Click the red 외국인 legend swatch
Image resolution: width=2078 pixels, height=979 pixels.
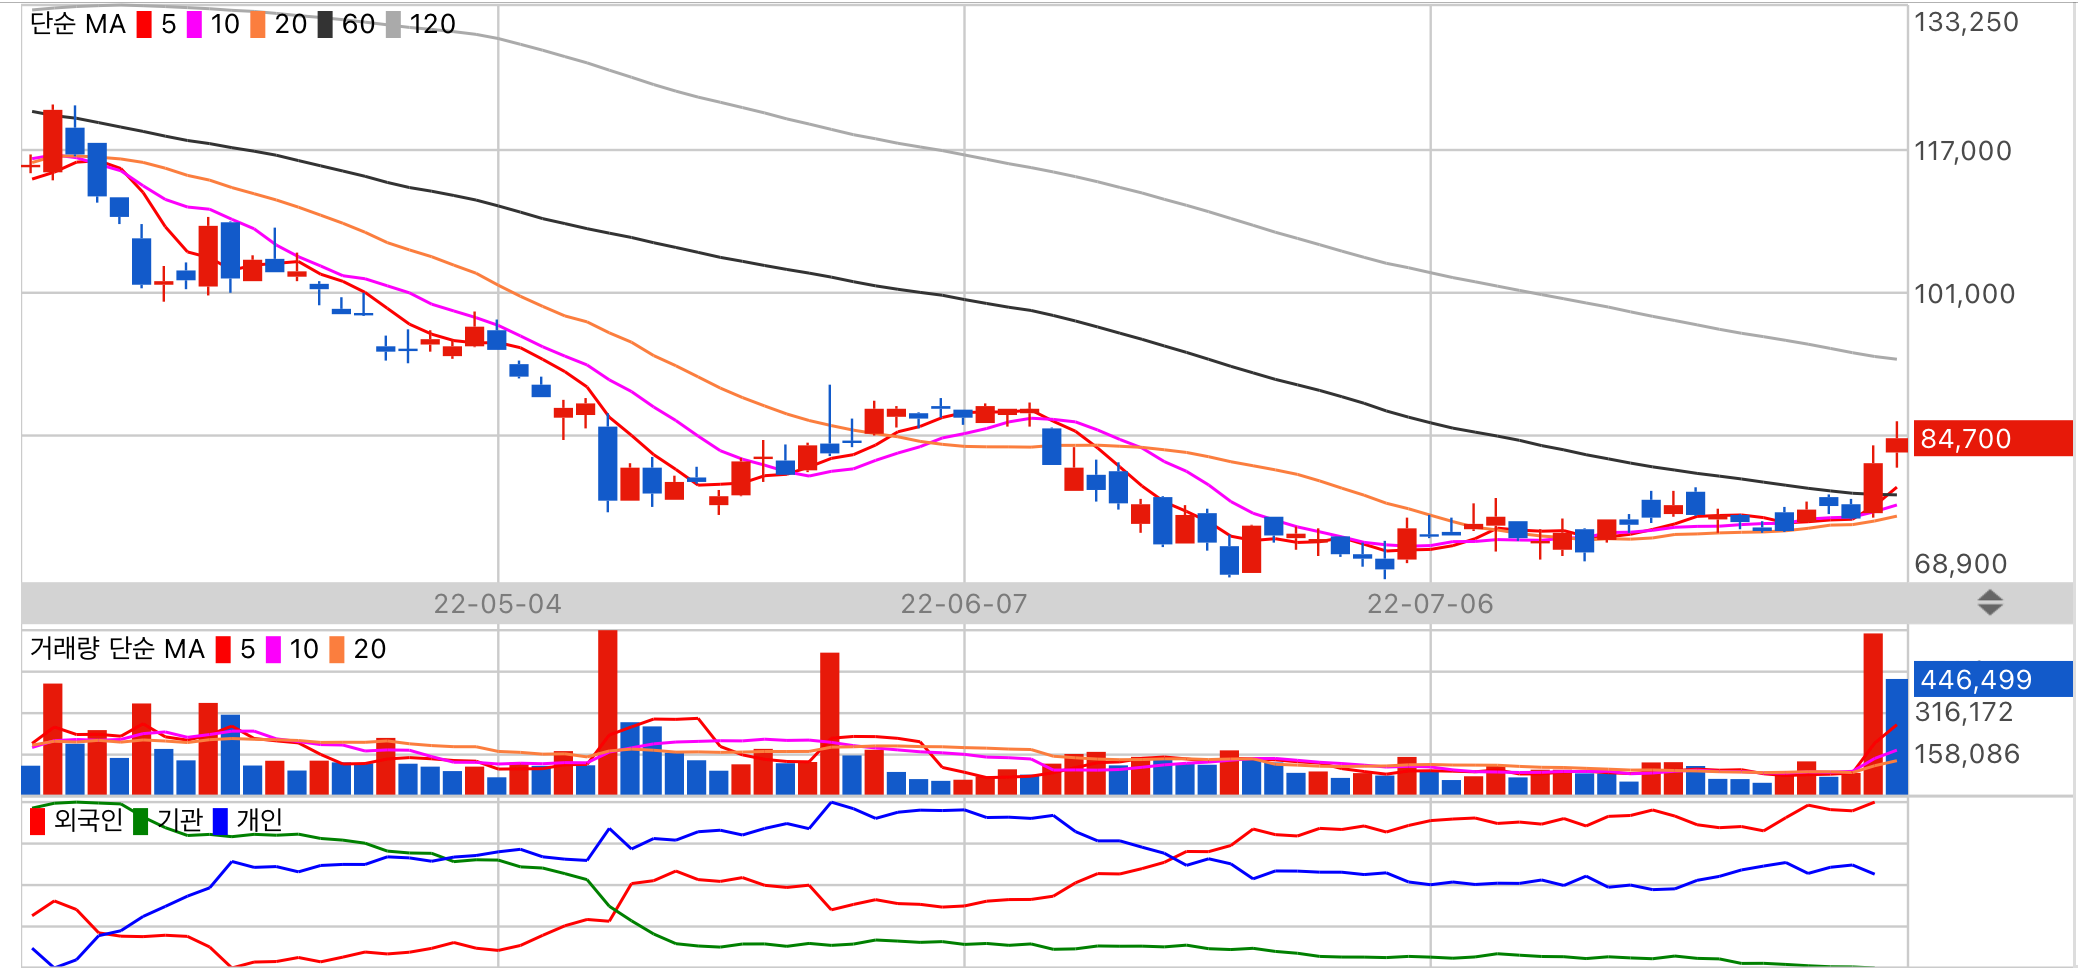pyautogui.click(x=38, y=821)
